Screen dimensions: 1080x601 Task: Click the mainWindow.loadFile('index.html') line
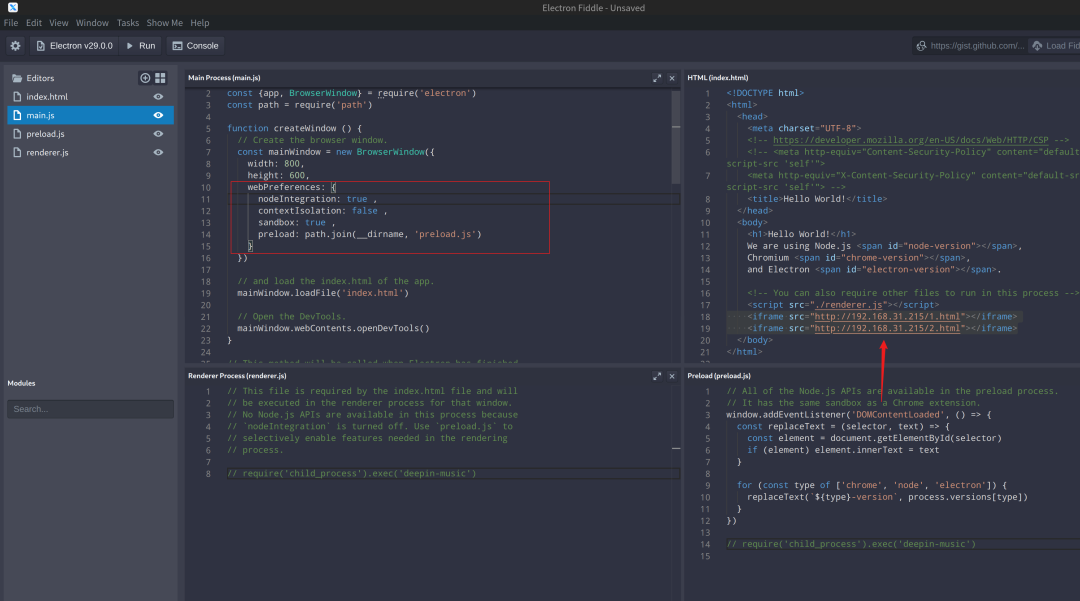[323, 293]
